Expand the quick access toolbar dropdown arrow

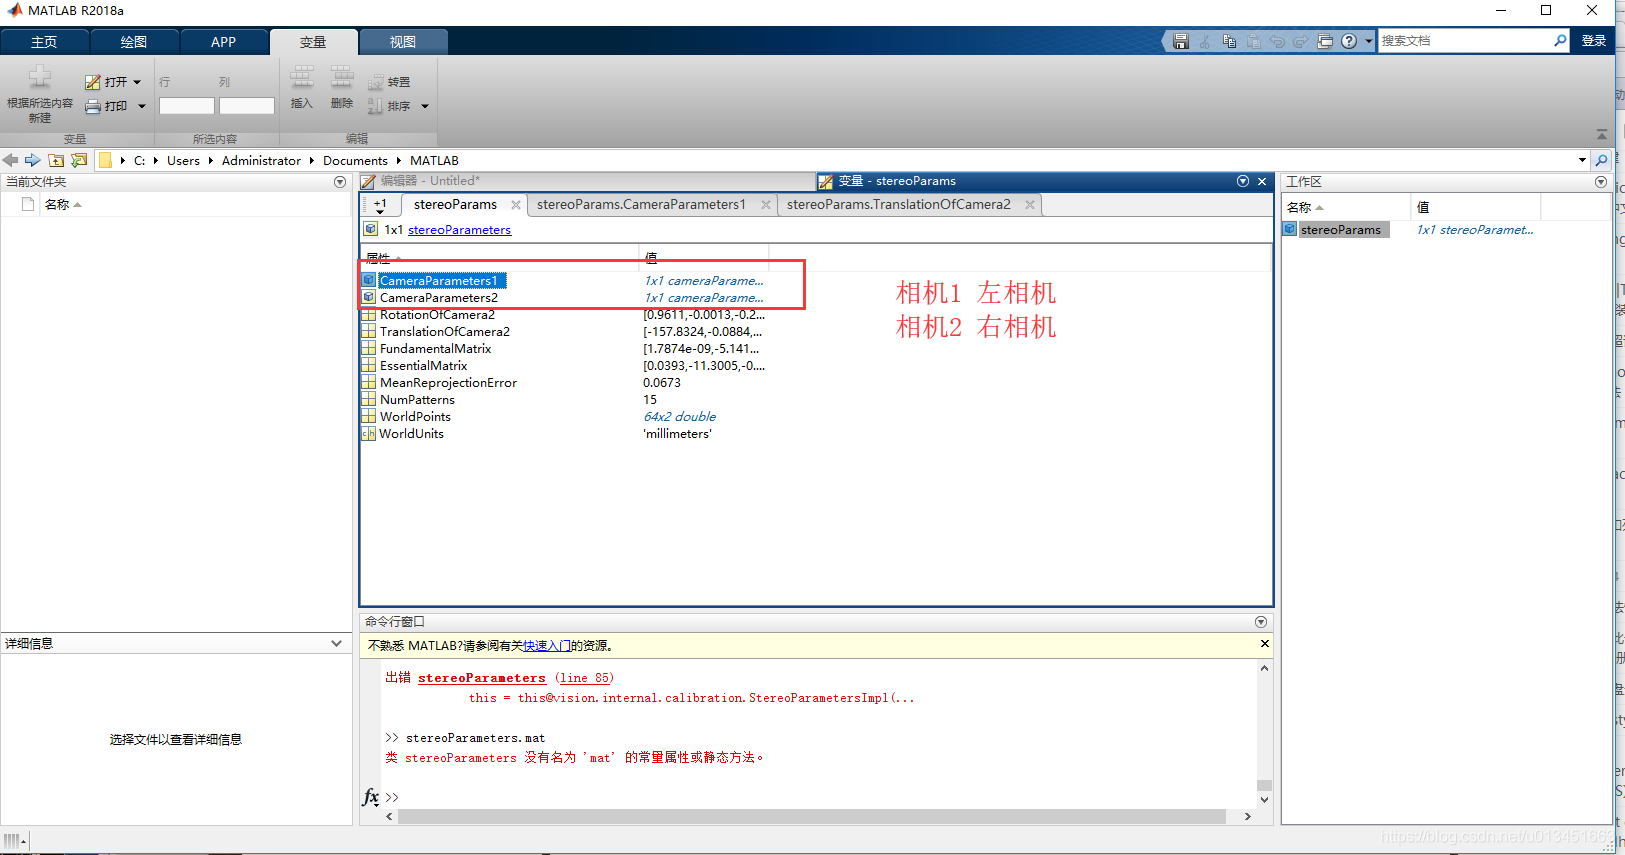pos(1369,41)
